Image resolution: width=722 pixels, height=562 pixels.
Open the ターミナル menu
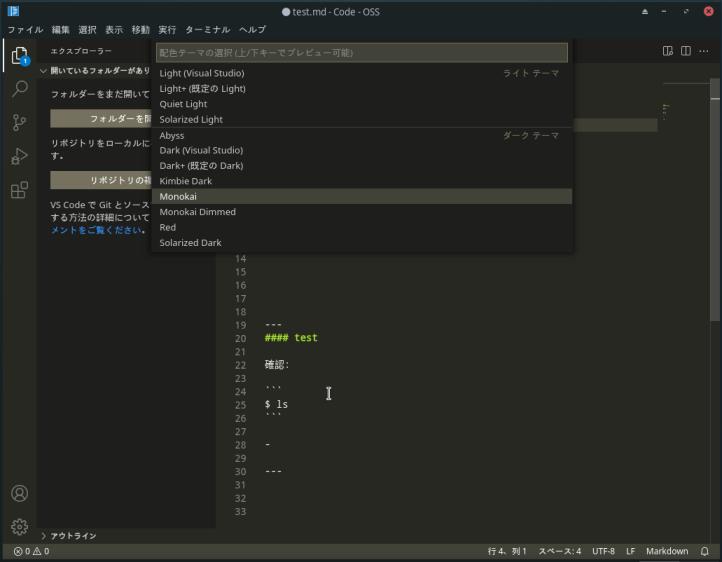coord(207,30)
